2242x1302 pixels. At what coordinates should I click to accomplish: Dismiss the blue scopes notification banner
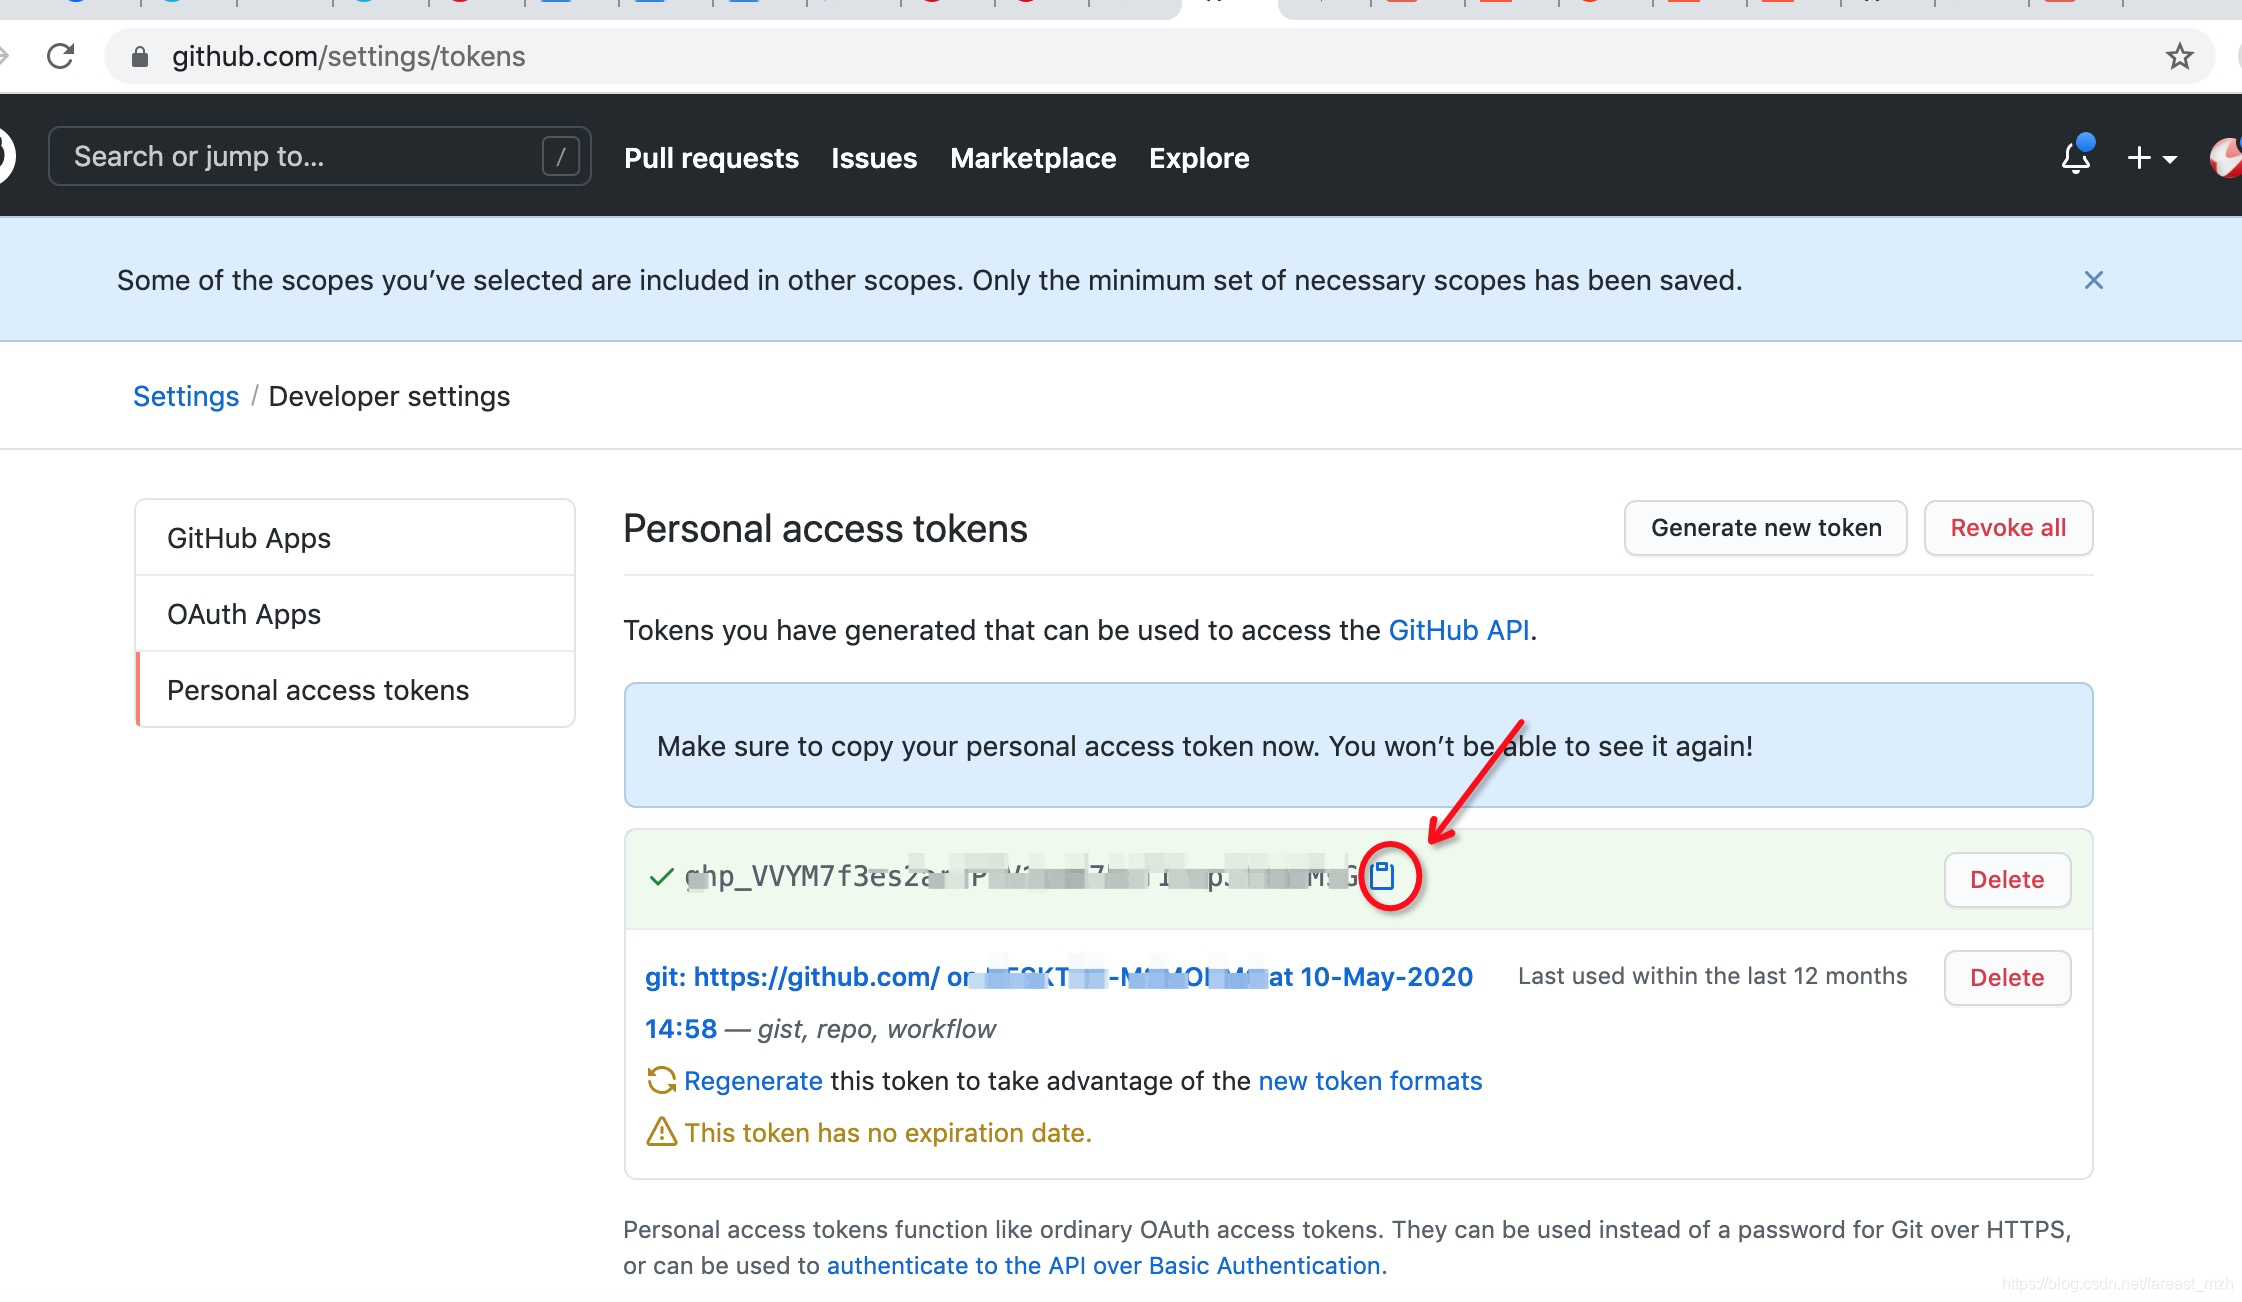2092,280
